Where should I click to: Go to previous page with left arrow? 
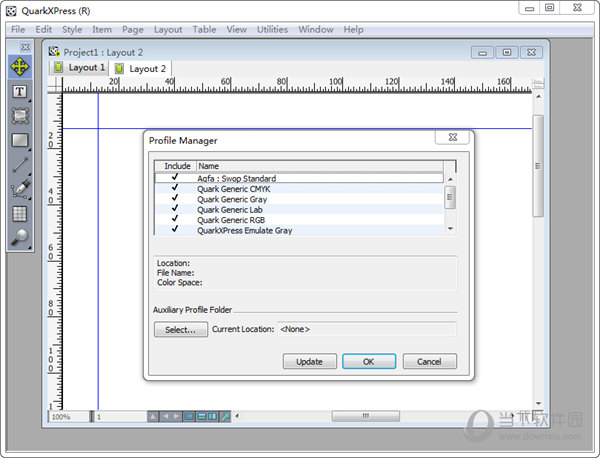tap(165, 416)
